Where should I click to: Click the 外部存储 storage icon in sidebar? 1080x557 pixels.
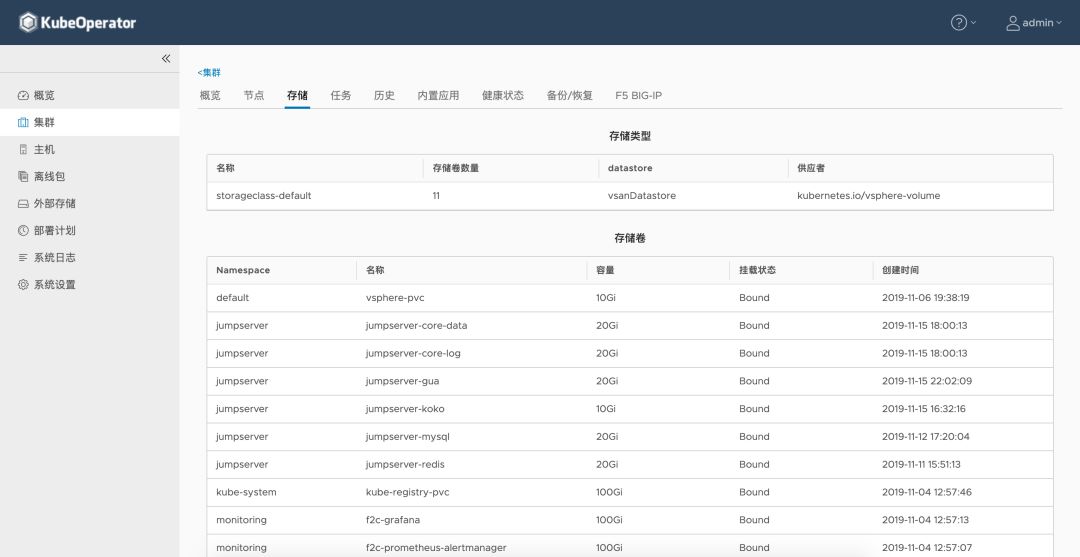(23, 204)
